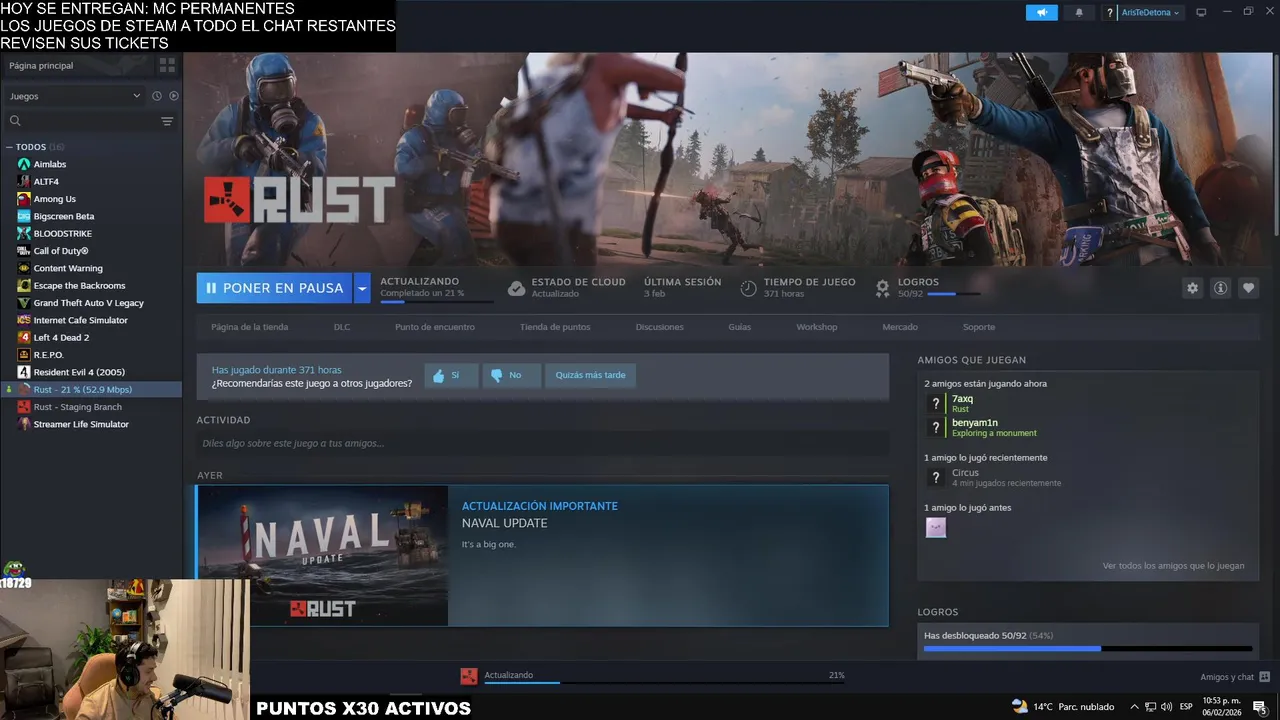Open the Guías tab
Image resolution: width=1280 pixels, height=720 pixels.
point(740,327)
